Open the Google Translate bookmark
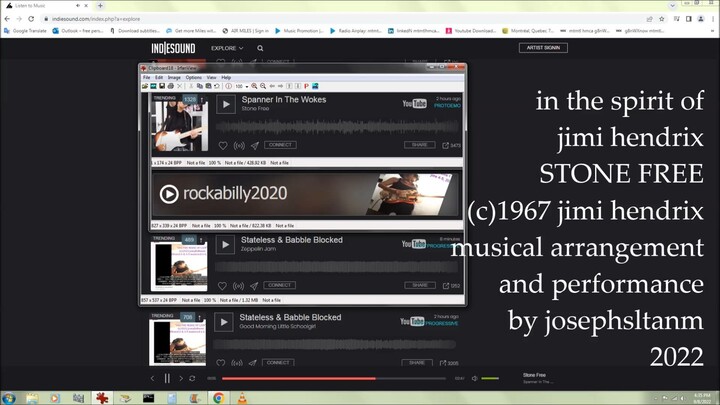 tap(25, 31)
